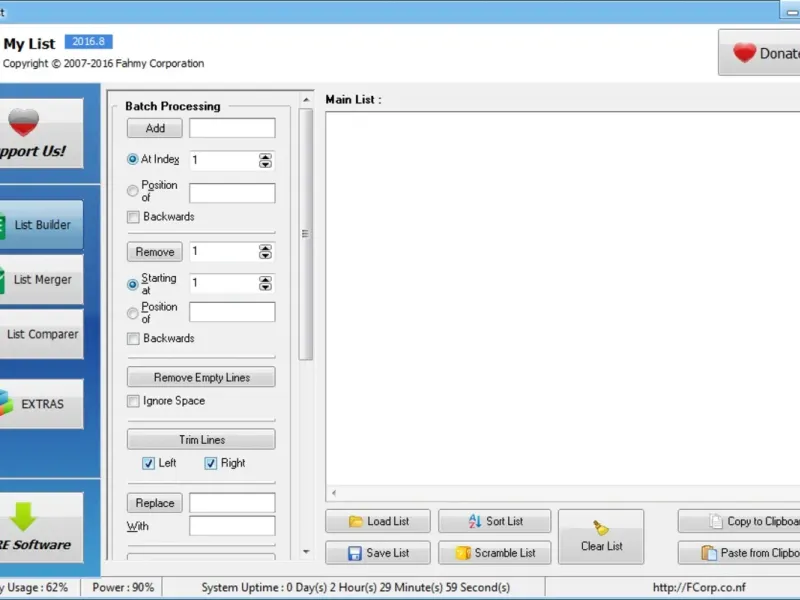Click the Usage : 62% status entry

coord(34,588)
